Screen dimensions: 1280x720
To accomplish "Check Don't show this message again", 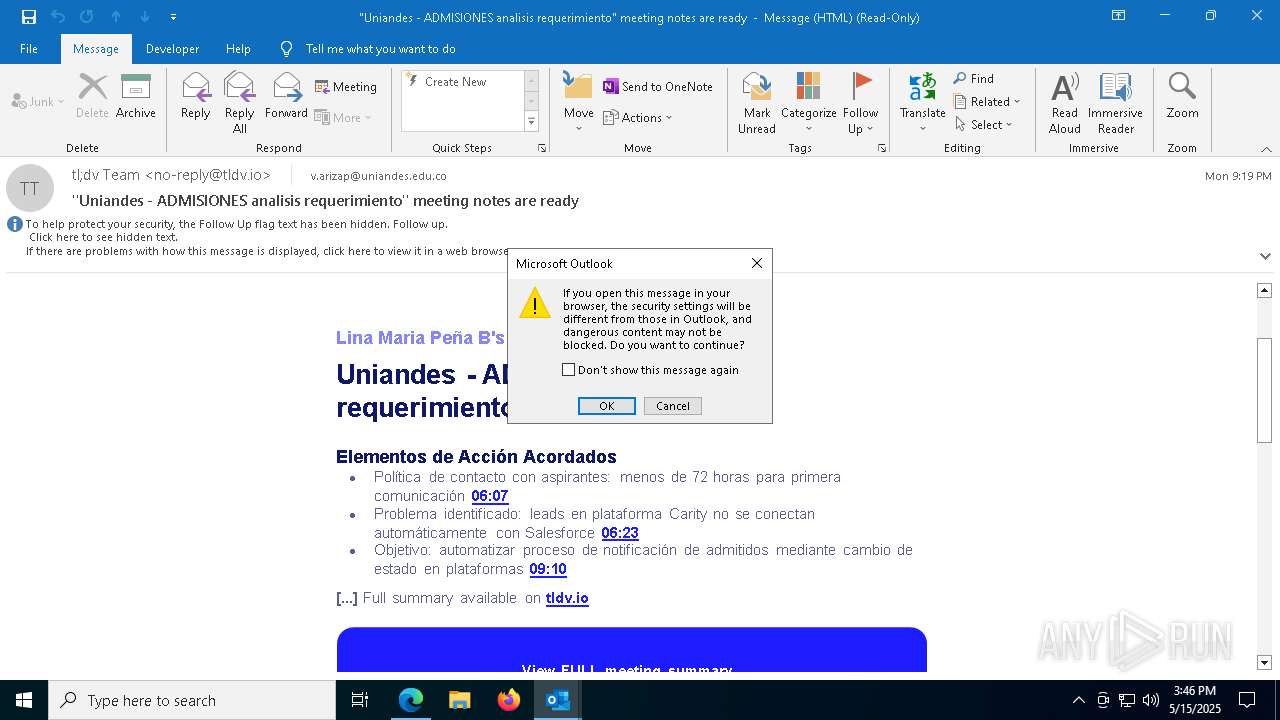I will click(569, 370).
